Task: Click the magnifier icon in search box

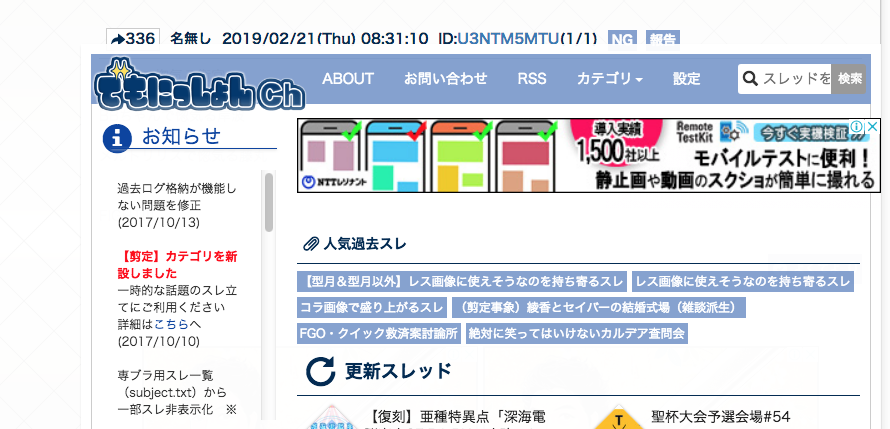Action: pos(750,78)
